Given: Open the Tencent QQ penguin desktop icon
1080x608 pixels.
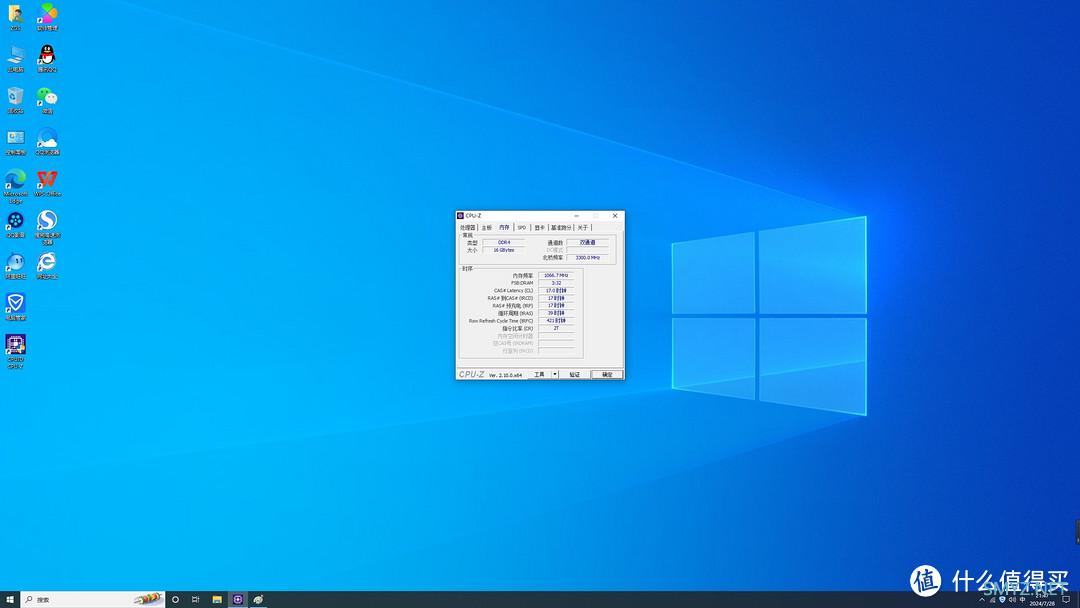Looking at the screenshot, I should (47, 58).
